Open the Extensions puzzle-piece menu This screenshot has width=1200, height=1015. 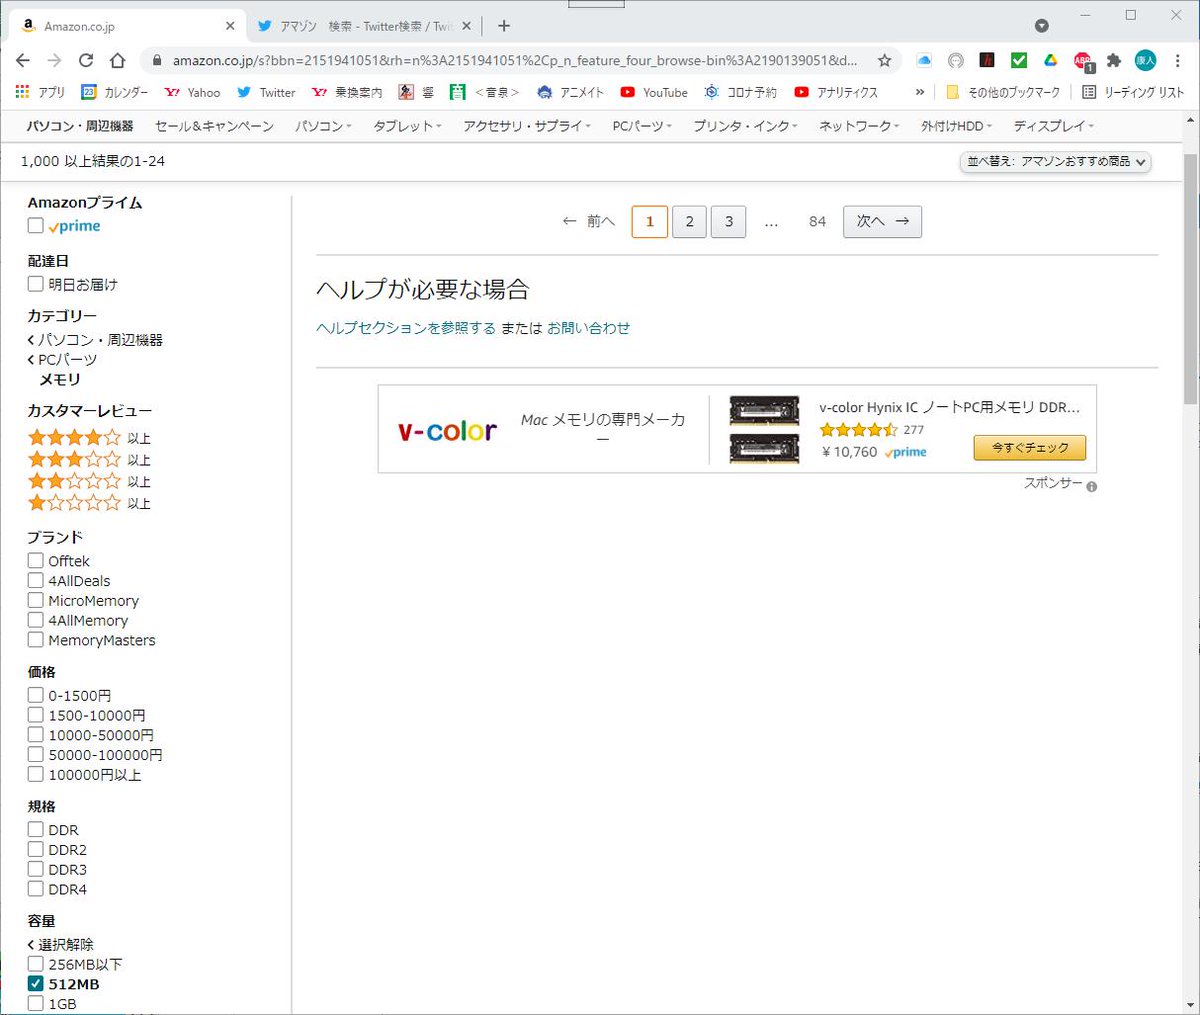point(1114,60)
